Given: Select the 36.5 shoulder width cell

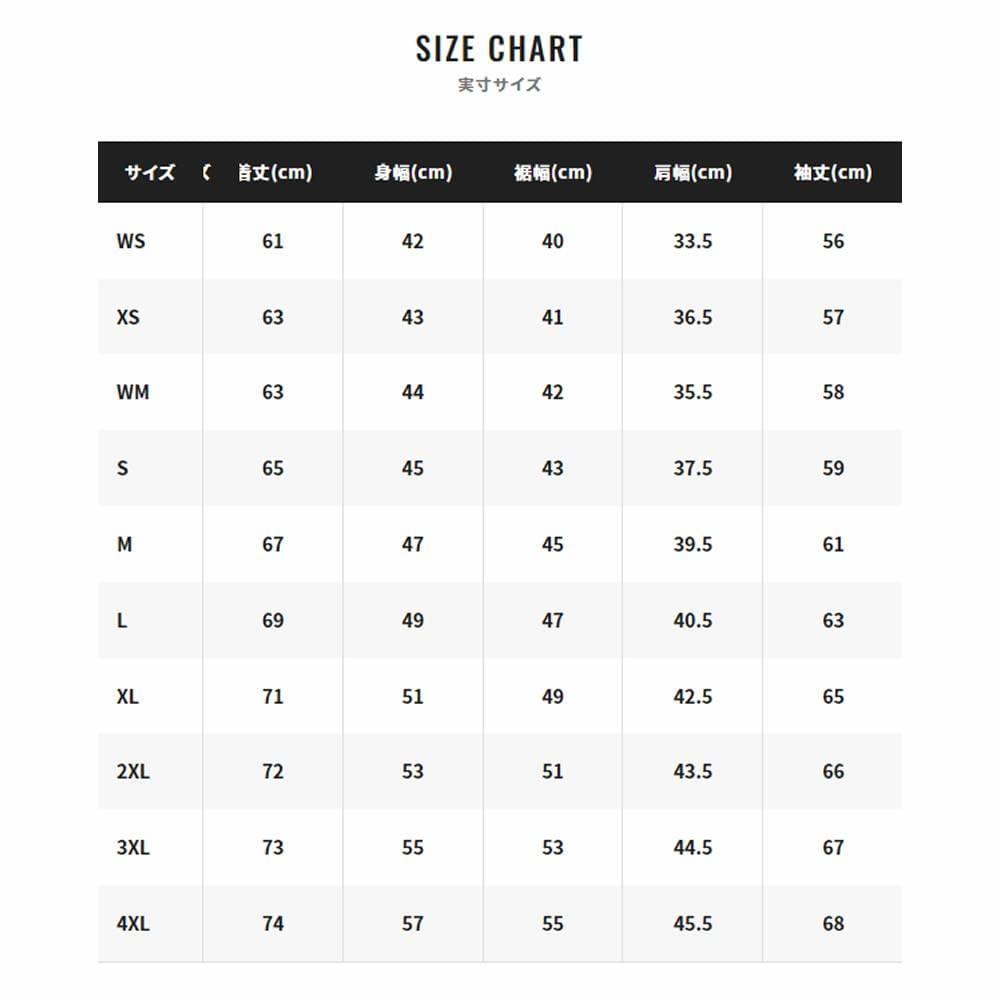Looking at the screenshot, I should [693, 317].
